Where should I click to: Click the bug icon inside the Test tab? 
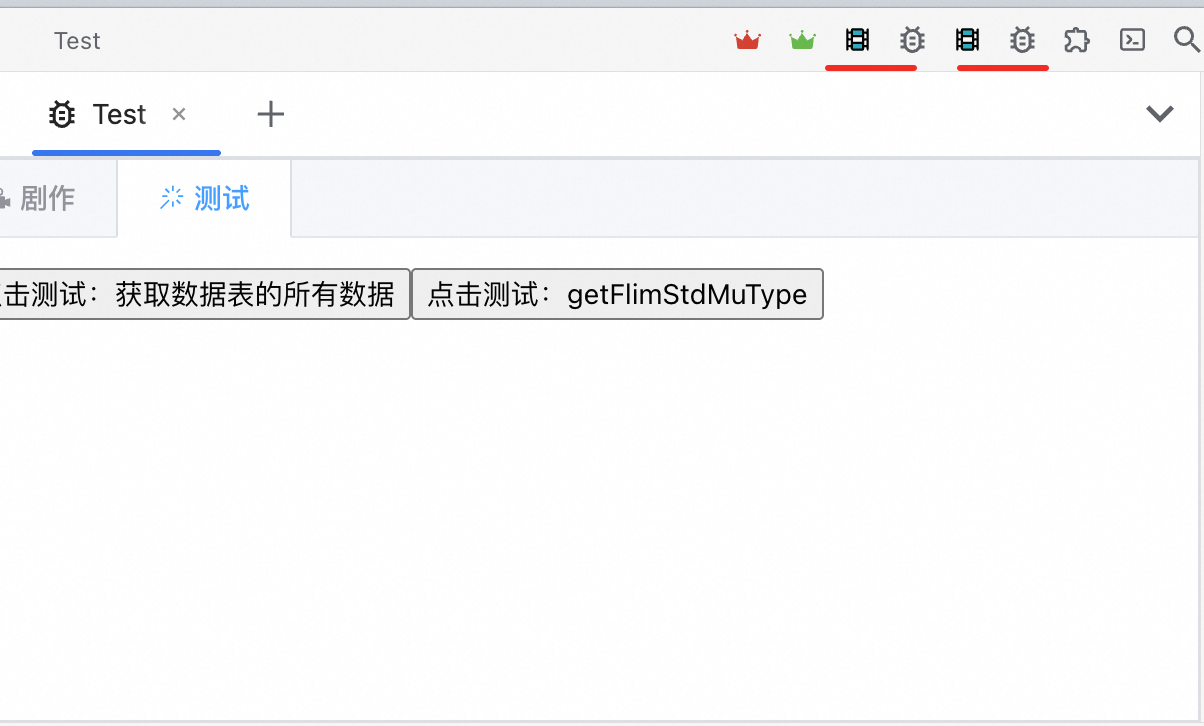point(62,115)
